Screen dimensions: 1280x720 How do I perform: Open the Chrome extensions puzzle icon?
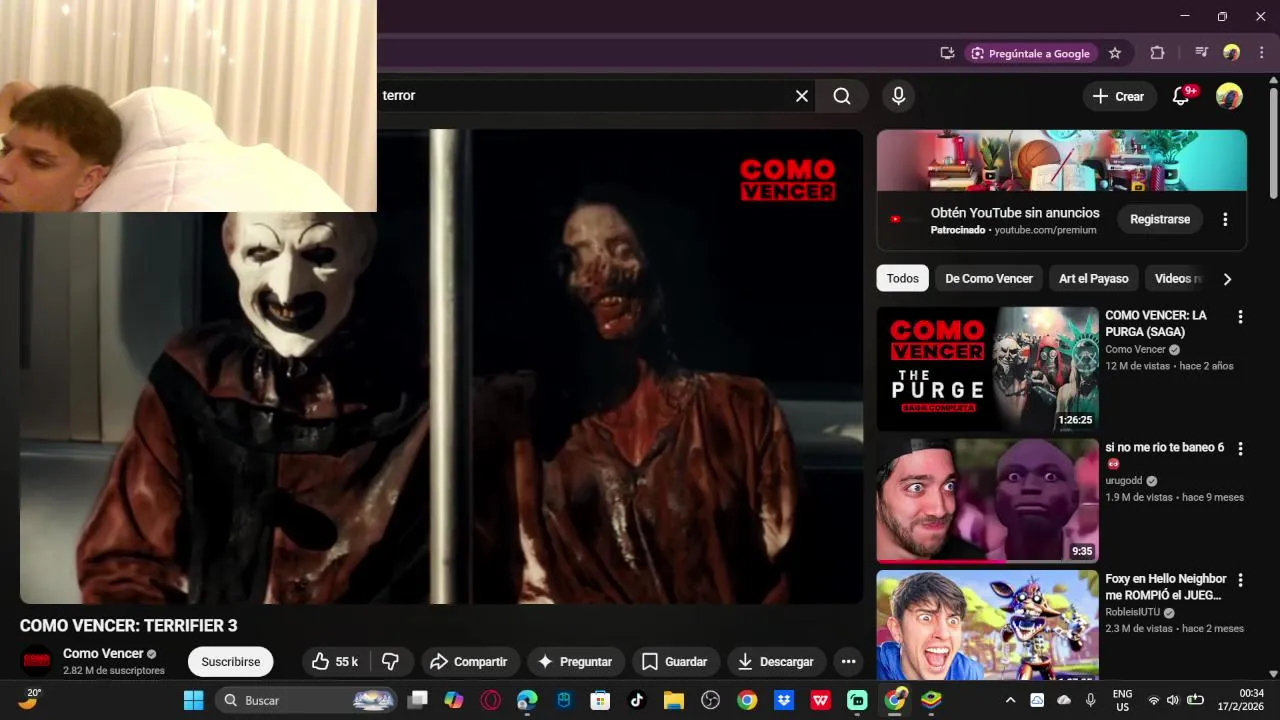click(x=1157, y=53)
